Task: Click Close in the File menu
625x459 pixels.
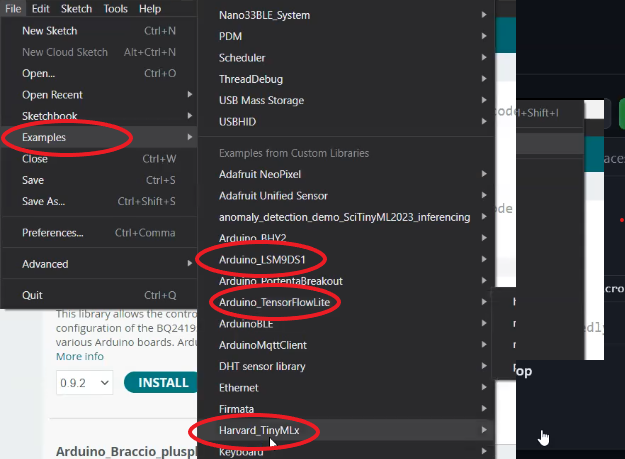Action: [99, 159]
